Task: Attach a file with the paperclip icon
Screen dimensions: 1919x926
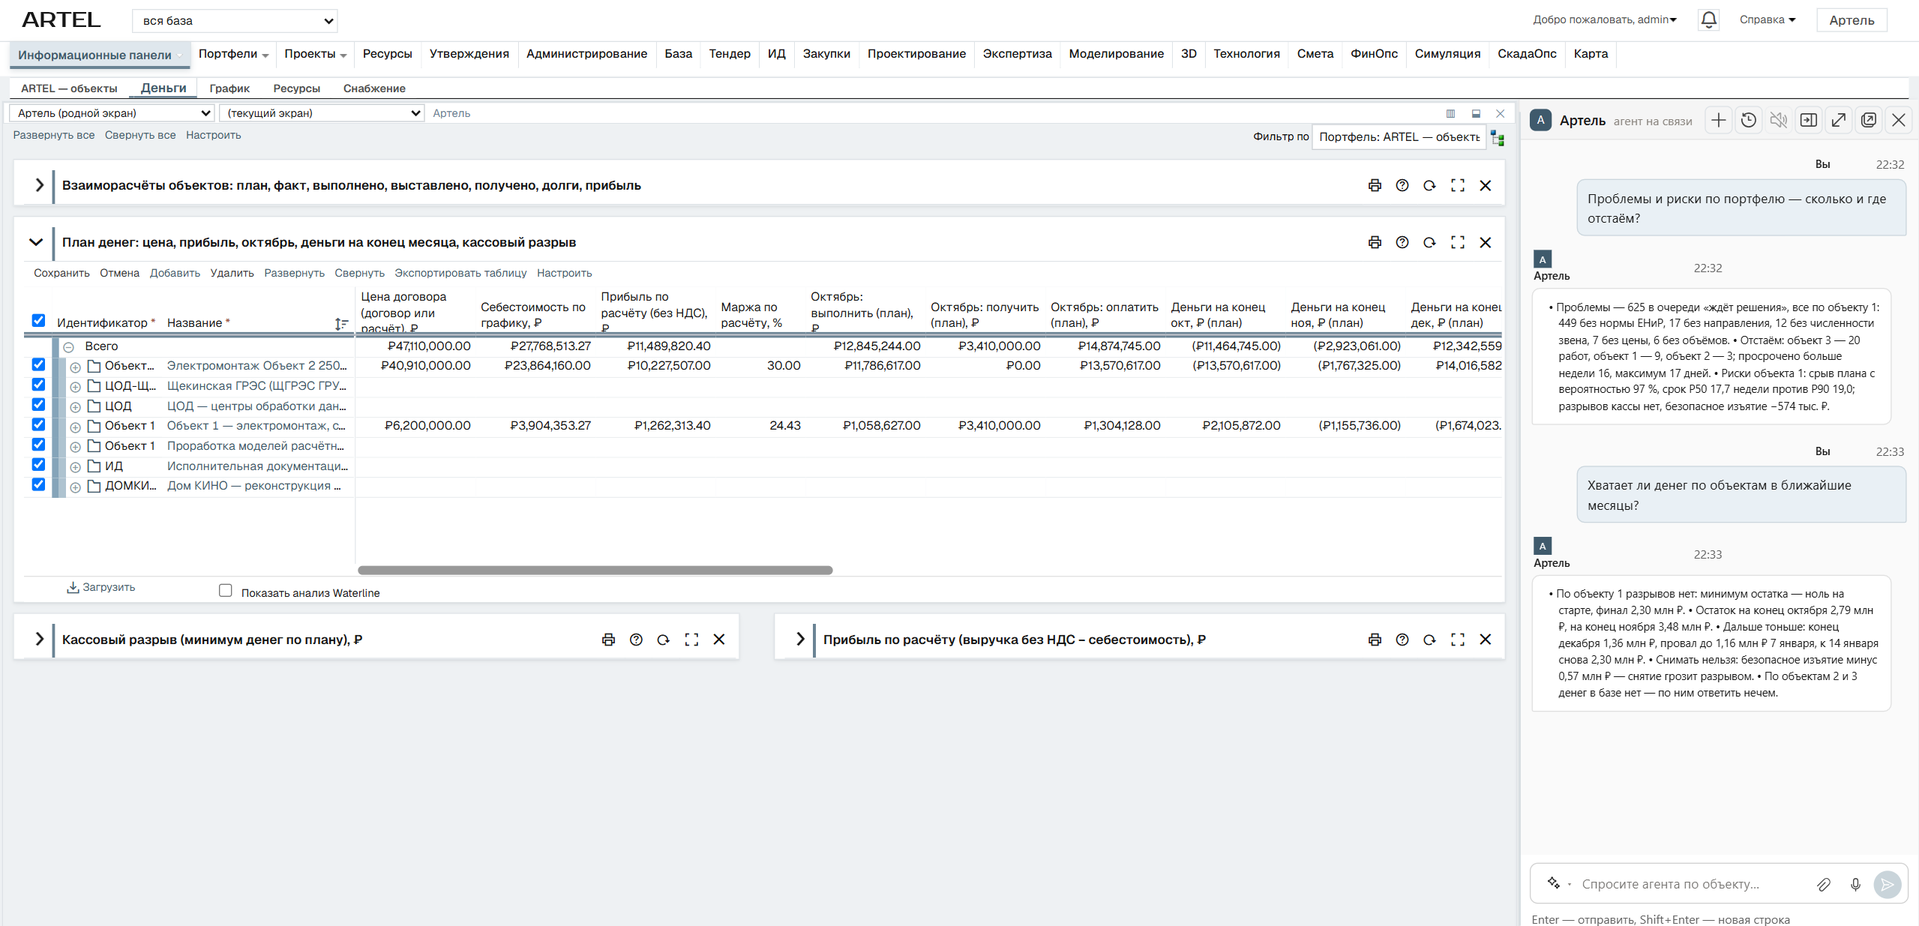Action: [x=1824, y=884]
